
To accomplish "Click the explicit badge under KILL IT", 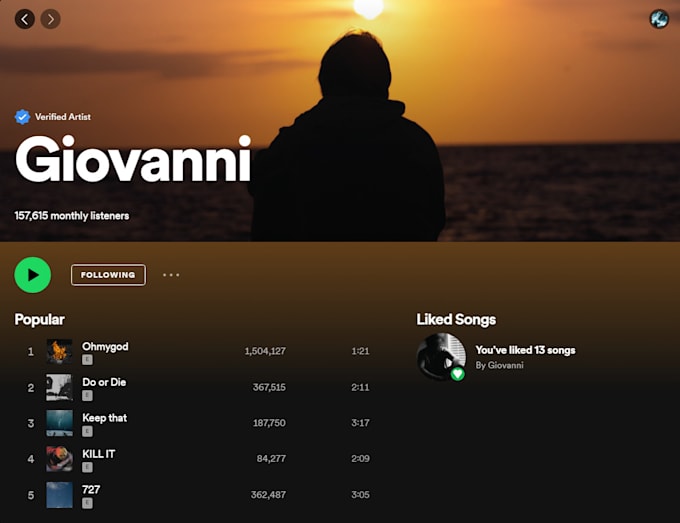I will pyautogui.click(x=87, y=467).
